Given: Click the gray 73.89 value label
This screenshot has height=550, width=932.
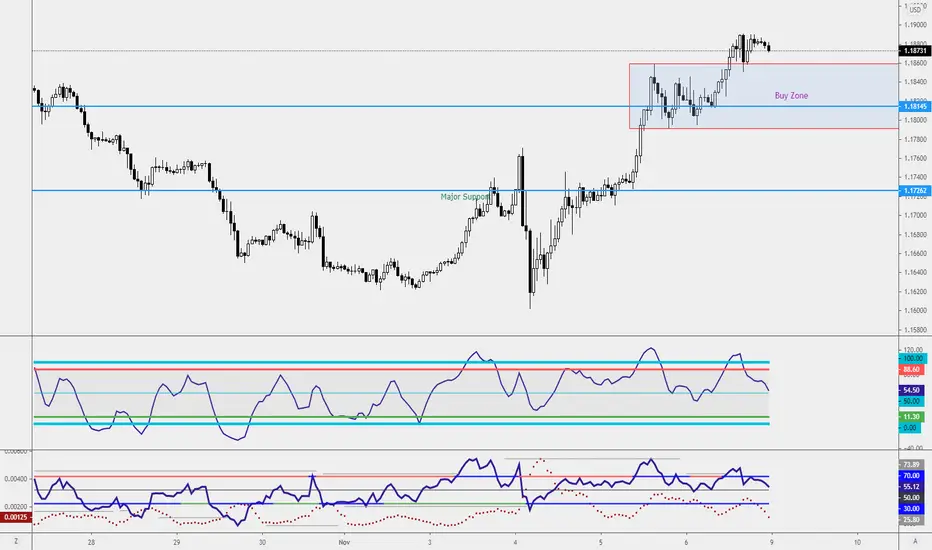Looking at the screenshot, I should tap(912, 464).
